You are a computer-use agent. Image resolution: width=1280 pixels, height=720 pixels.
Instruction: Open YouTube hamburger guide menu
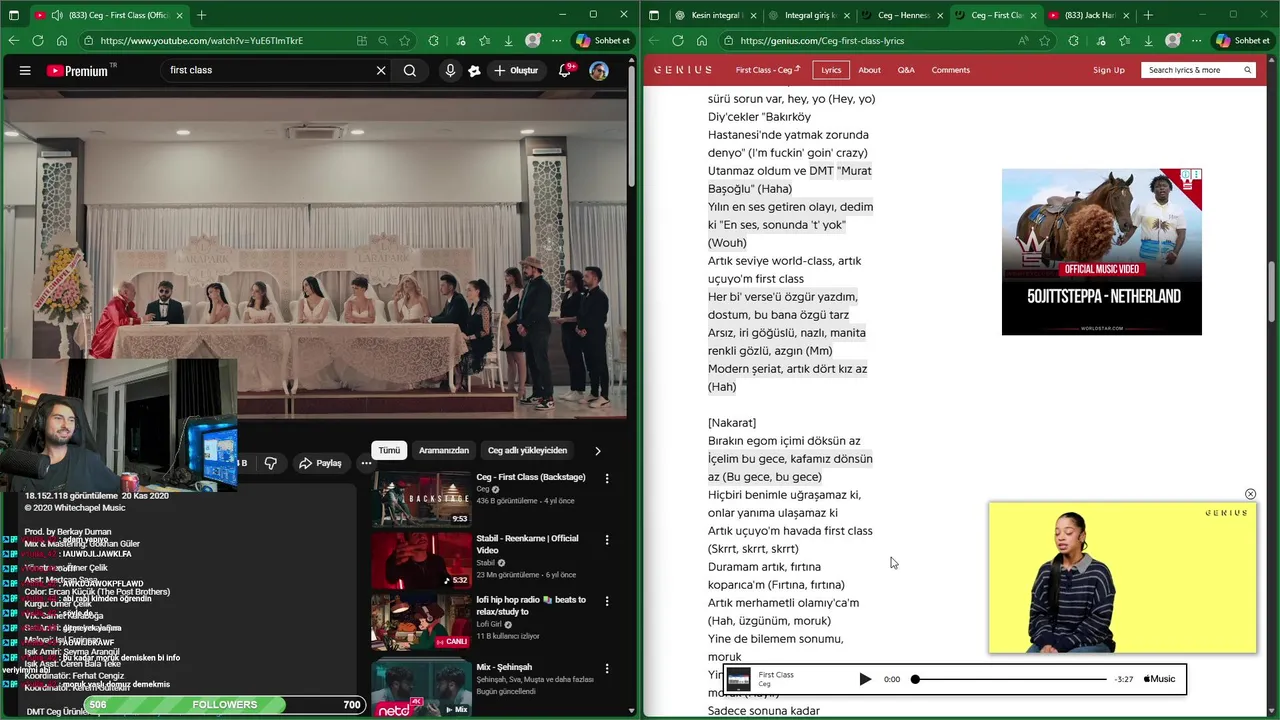(x=25, y=71)
